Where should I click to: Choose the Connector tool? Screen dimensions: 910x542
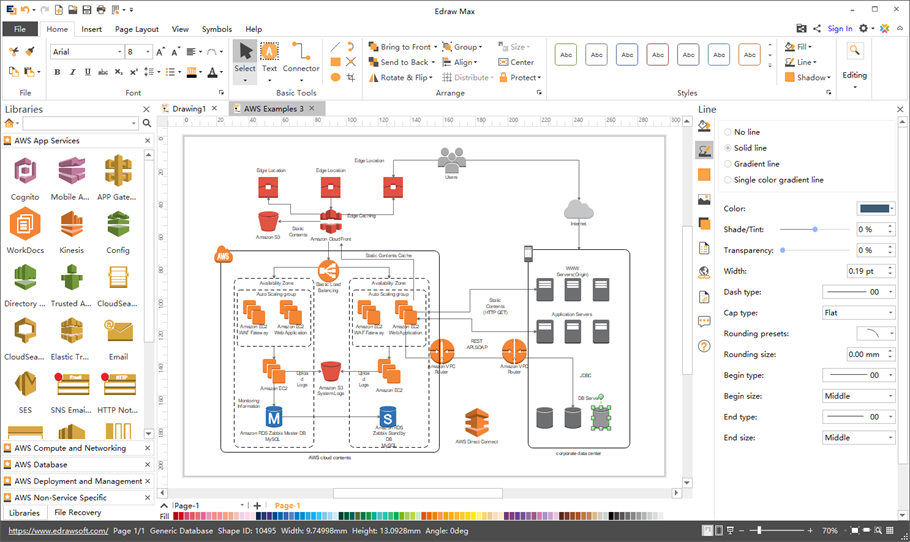click(x=301, y=58)
